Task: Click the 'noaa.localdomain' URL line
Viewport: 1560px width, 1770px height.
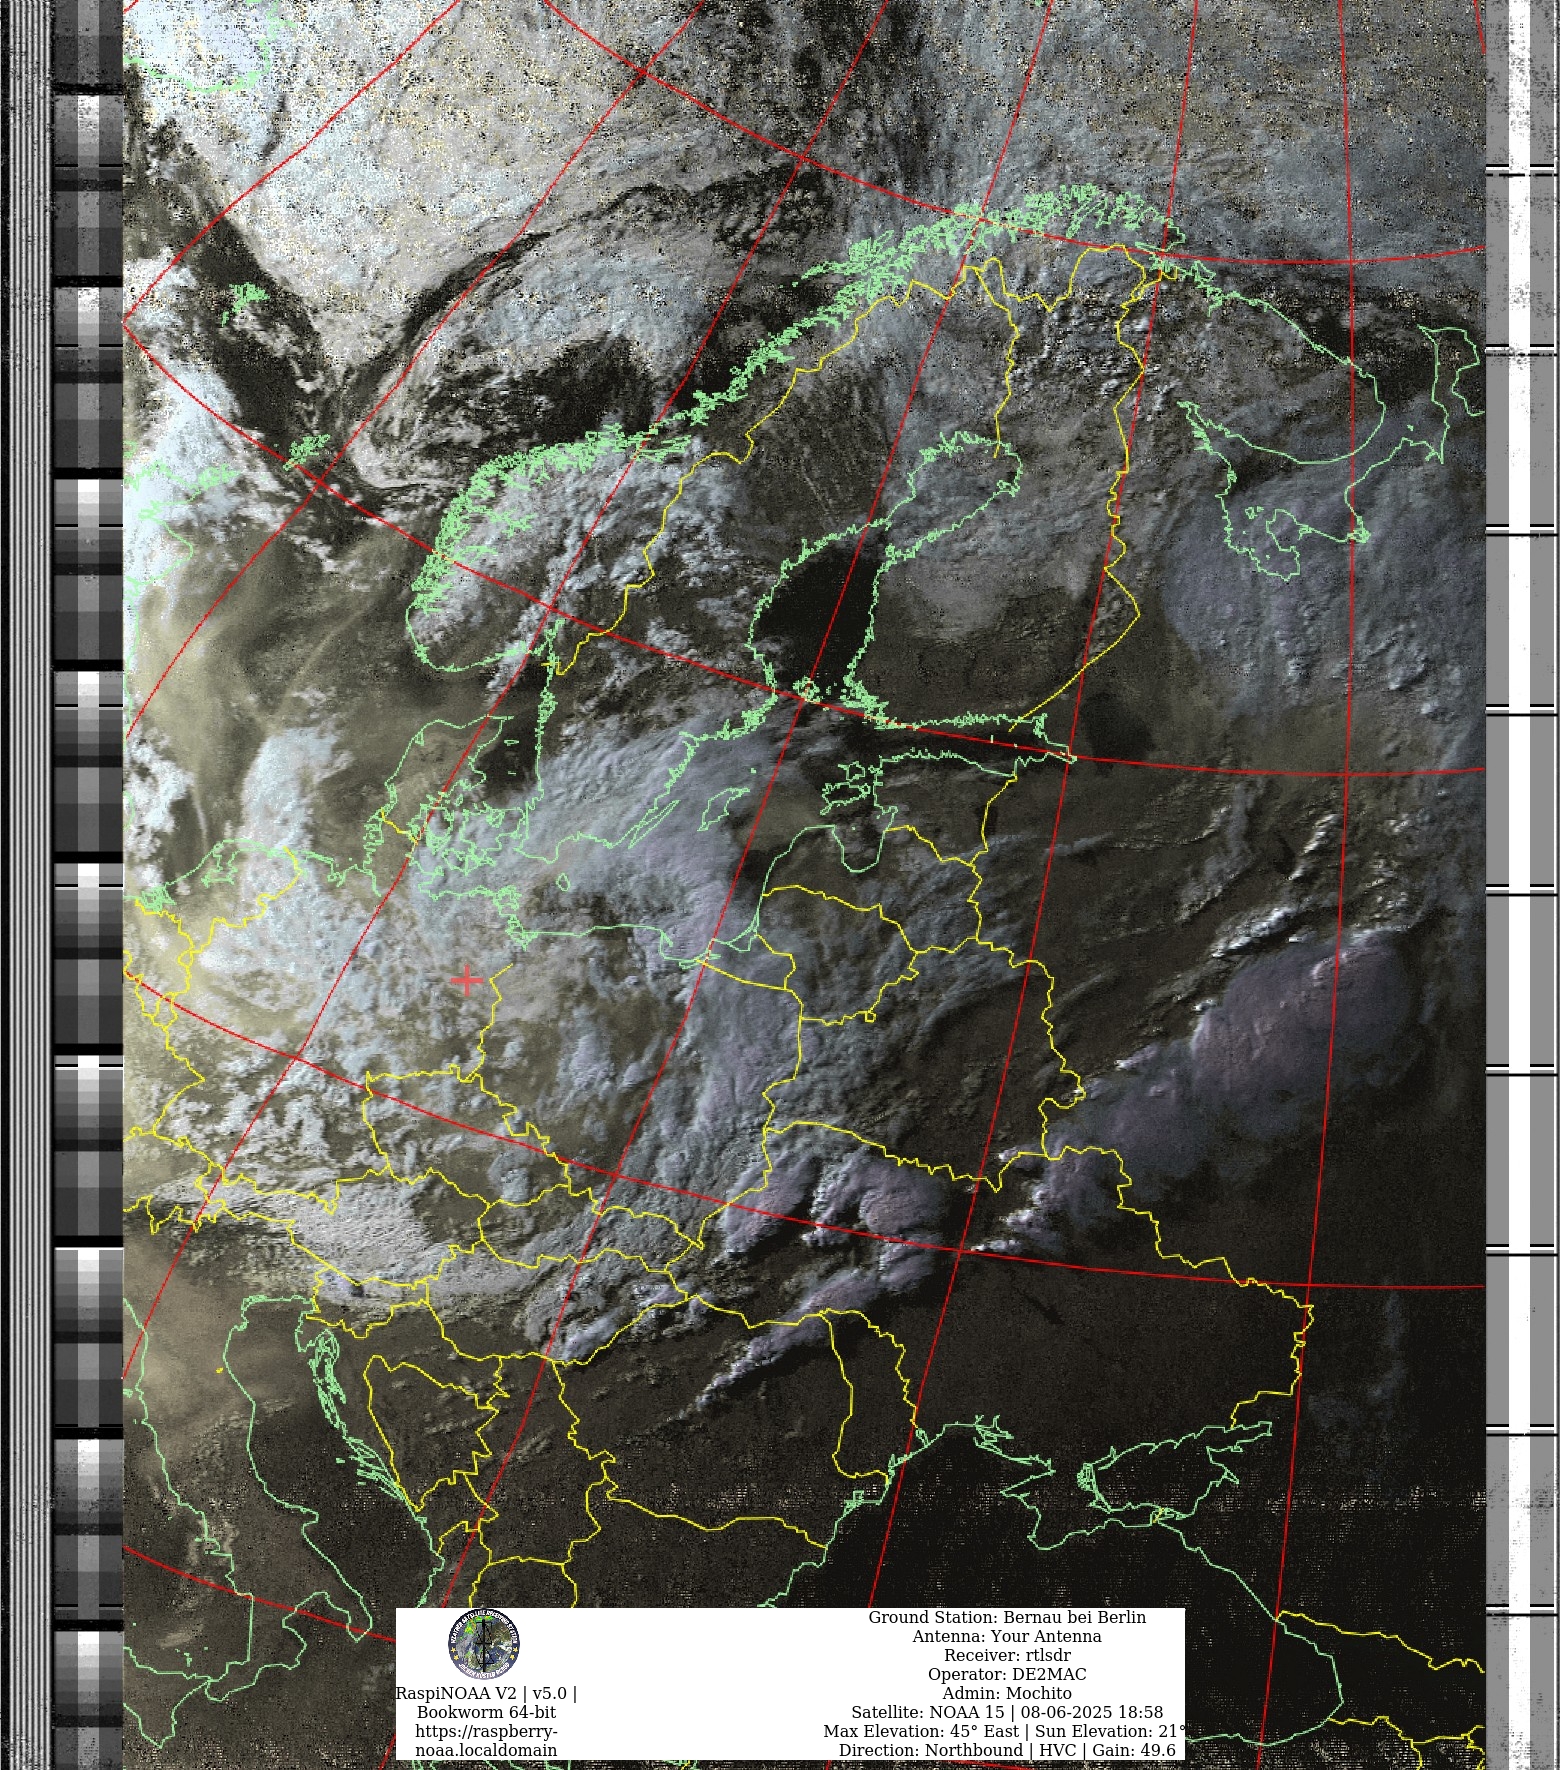Action: click(x=486, y=1750)
